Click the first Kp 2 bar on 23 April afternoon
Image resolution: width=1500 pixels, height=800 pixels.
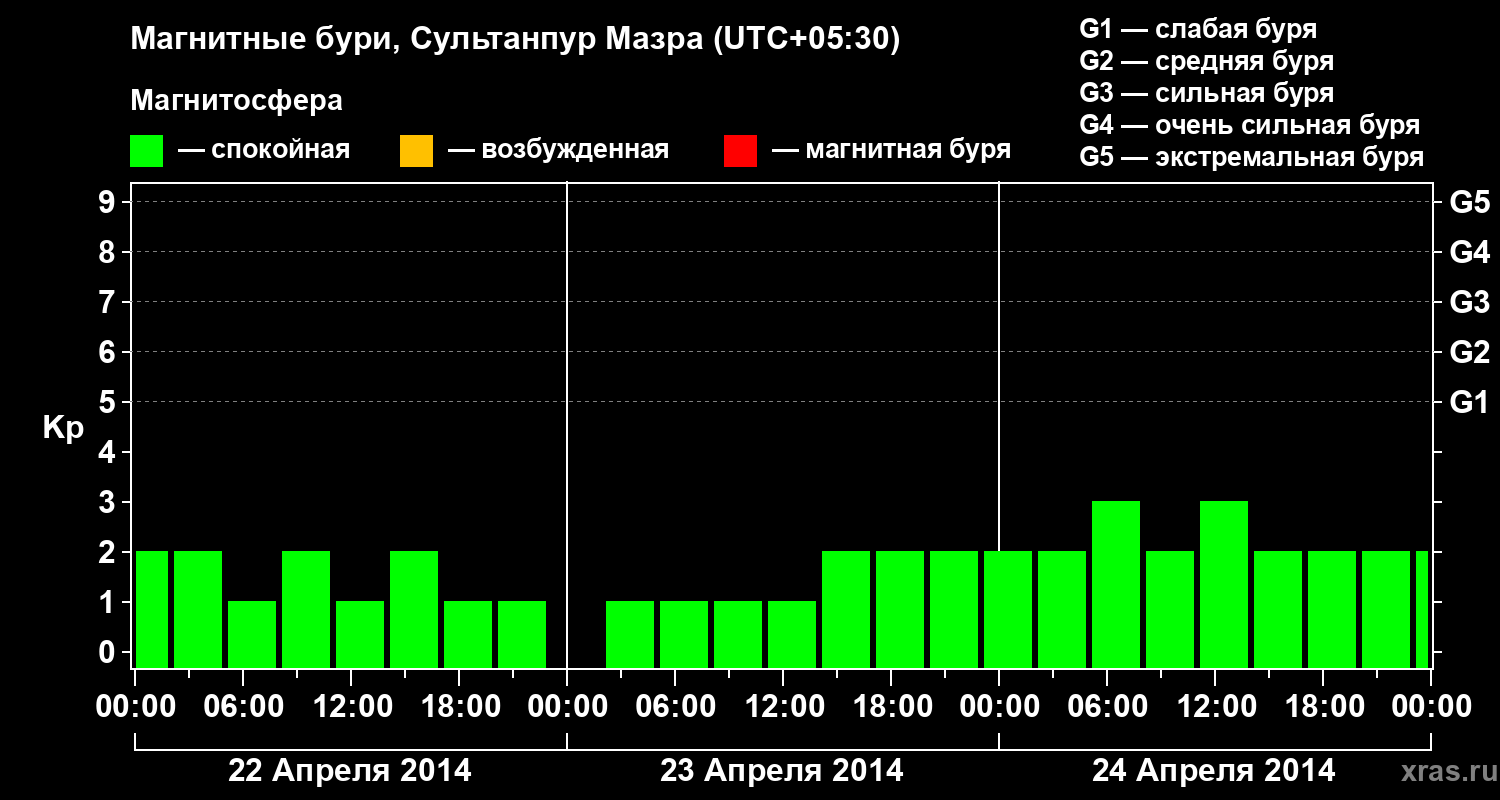tap(846, 609)
